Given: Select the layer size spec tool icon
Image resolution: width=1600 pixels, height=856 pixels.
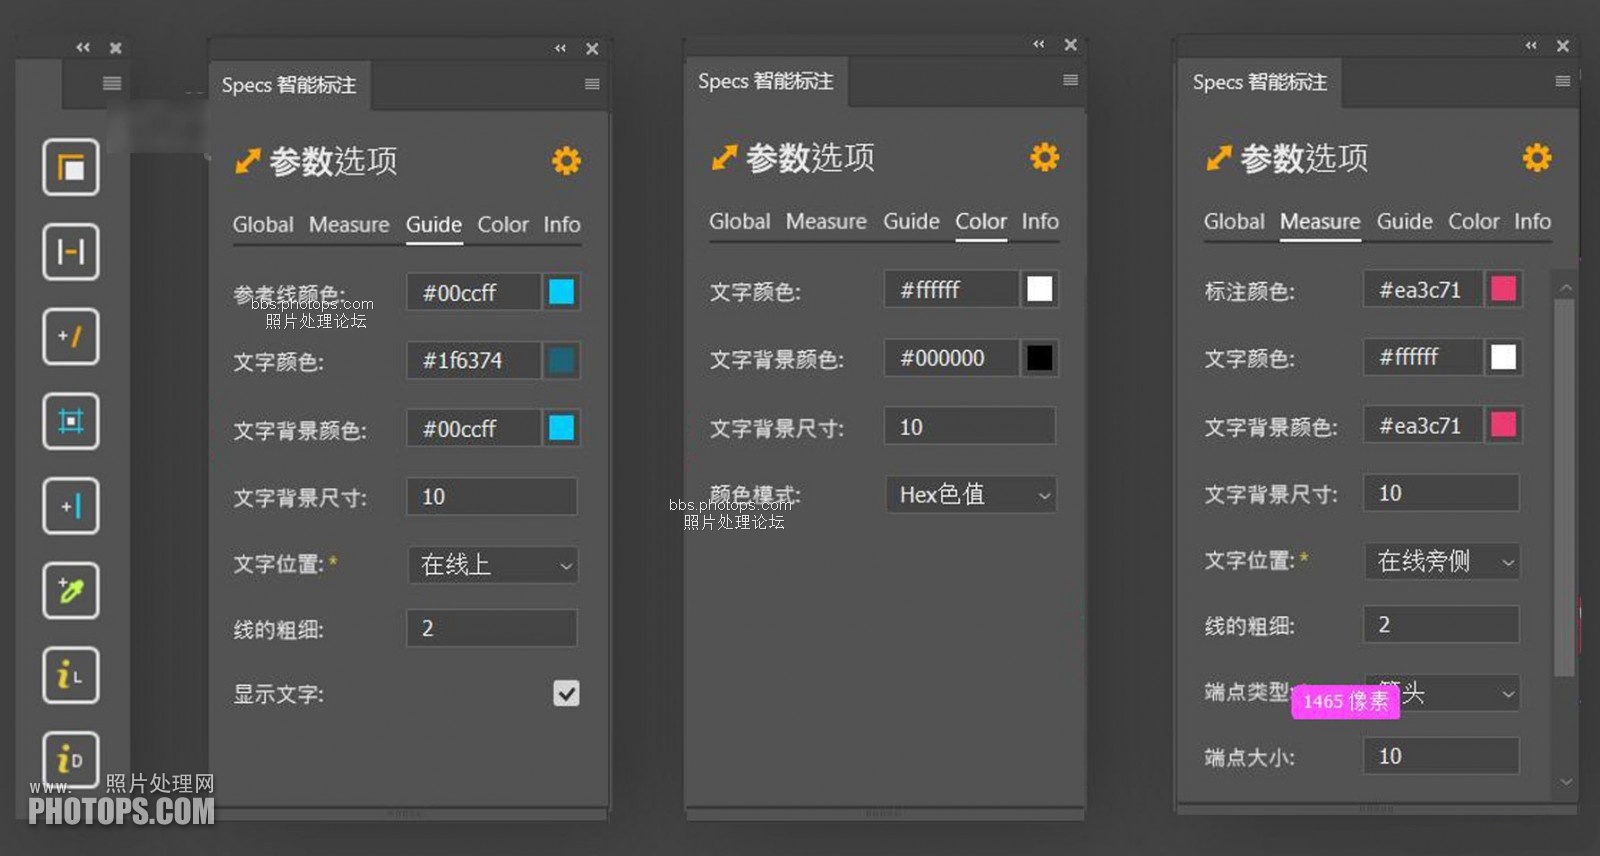Looking at the screenshot, I should click(71, 167).
